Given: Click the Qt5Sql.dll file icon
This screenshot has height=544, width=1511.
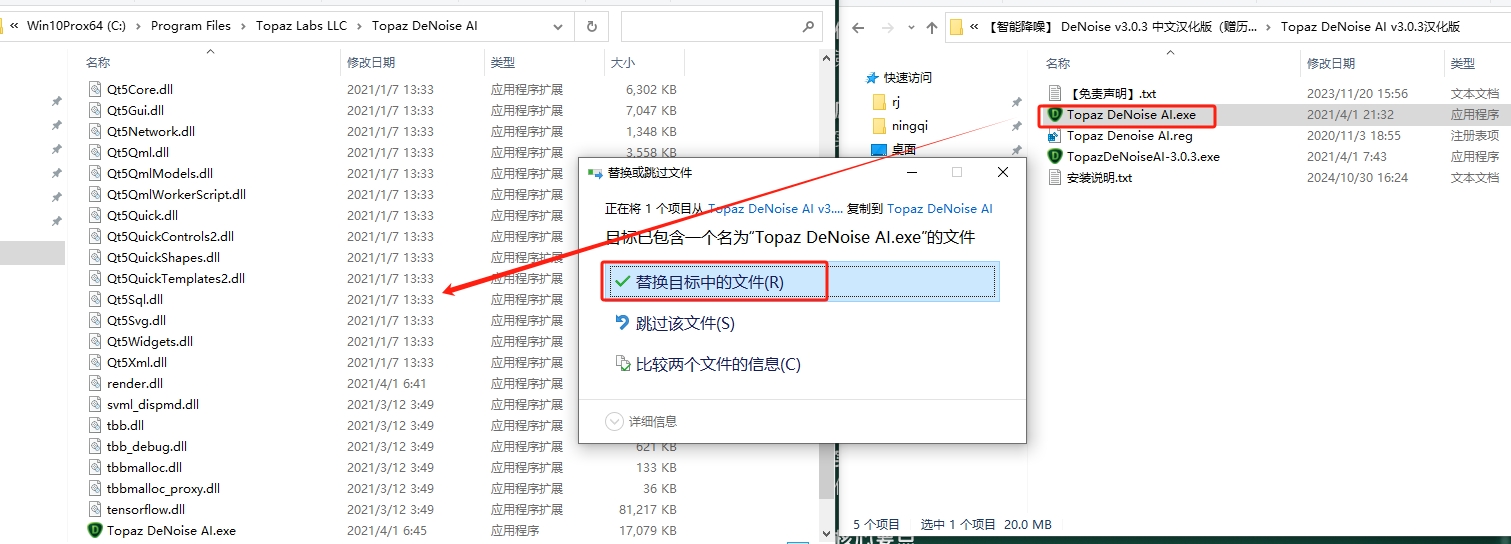Looking at the screenshot, I should tap(95, 299).
